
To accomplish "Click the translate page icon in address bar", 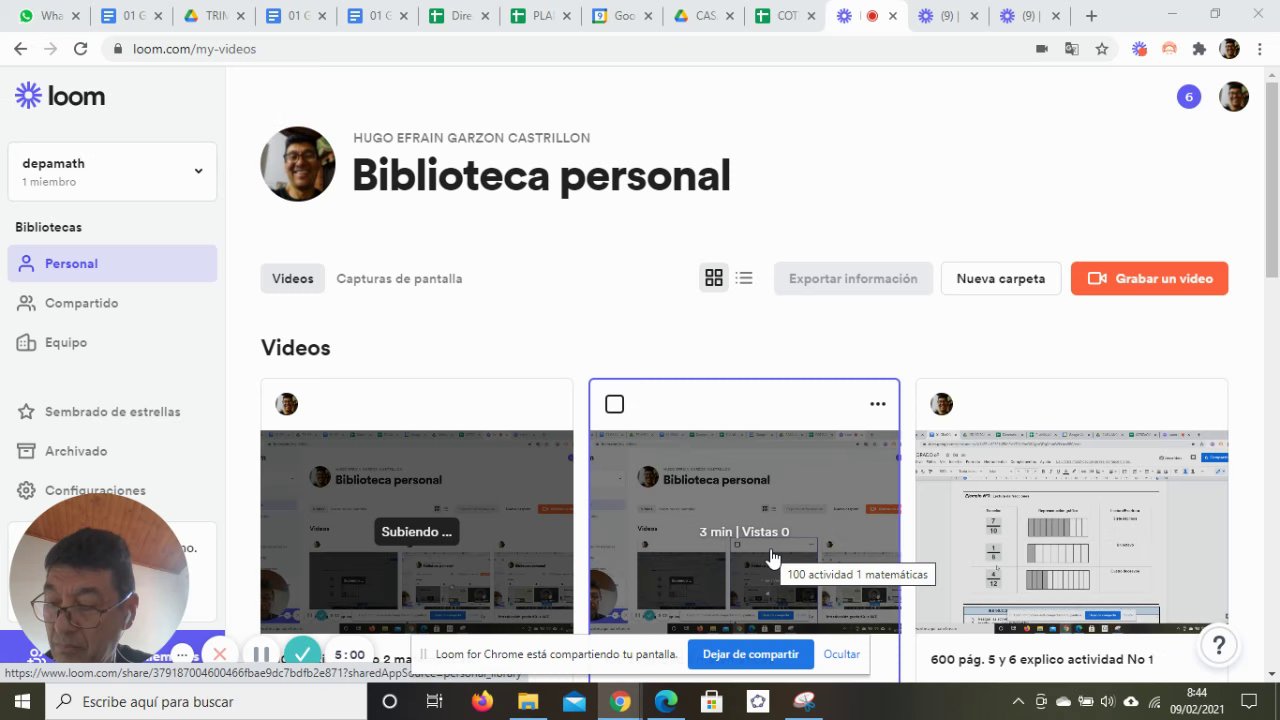I will click(x=1072, y=49).
